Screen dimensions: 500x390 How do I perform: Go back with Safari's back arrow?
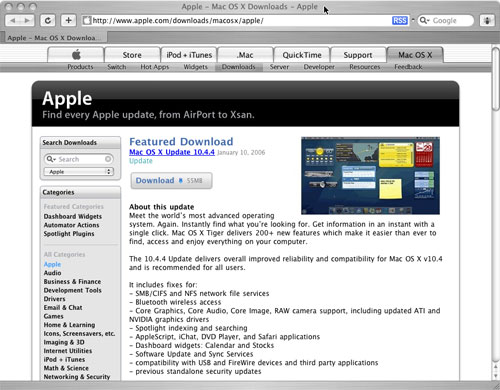click(x=13, y=21)
